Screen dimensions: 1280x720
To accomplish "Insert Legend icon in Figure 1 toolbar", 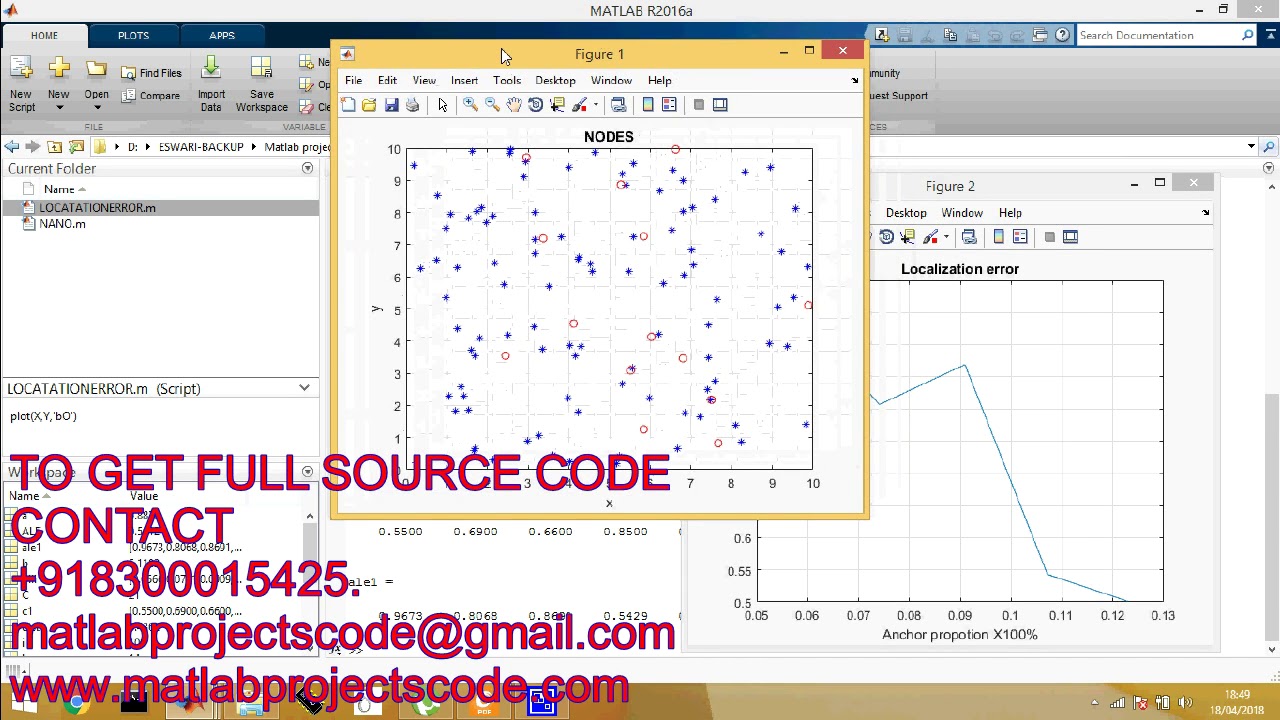I will [x=669, y=105].
